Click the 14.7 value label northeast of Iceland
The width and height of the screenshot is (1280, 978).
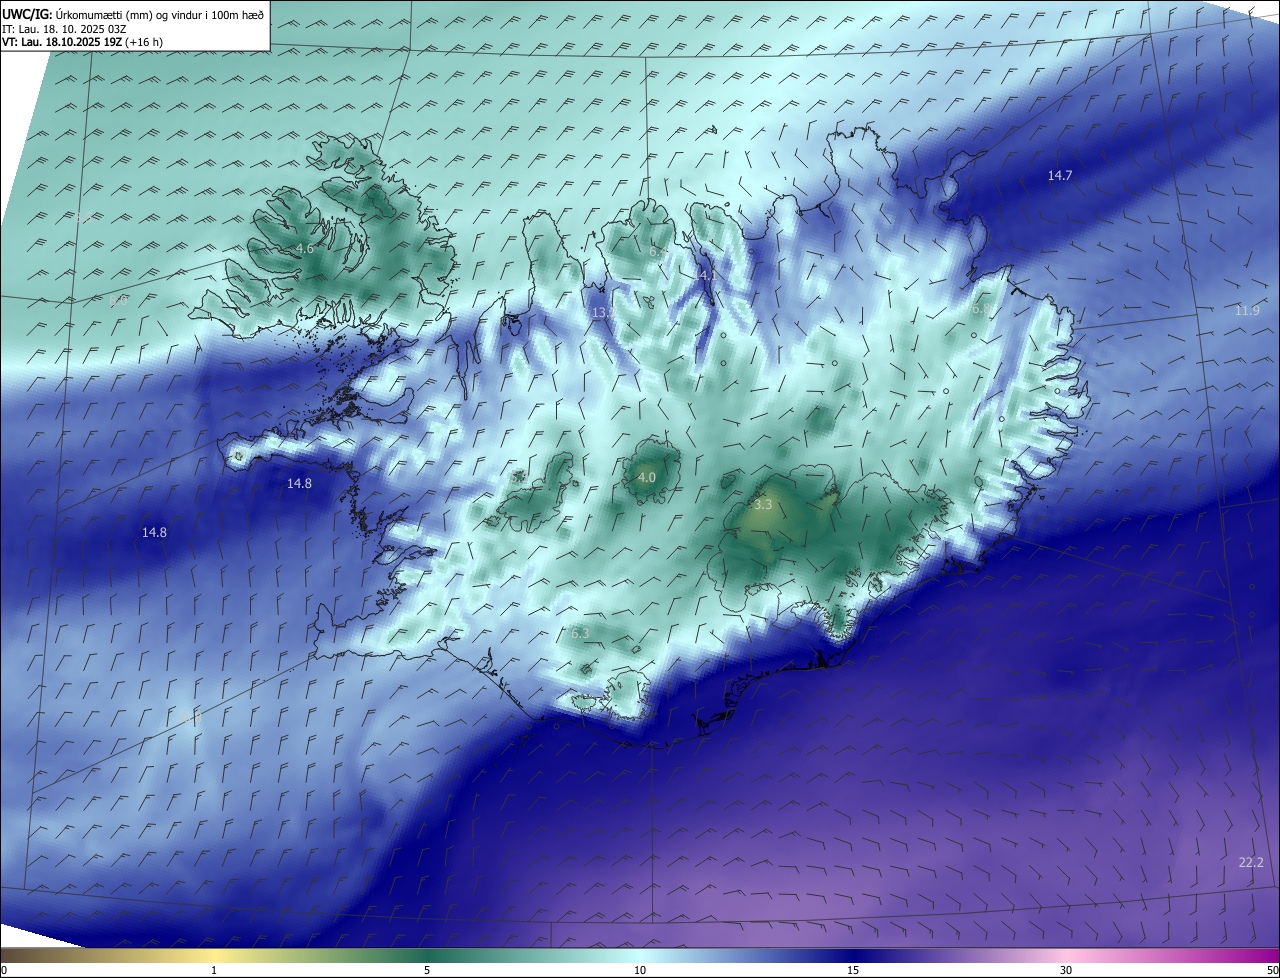pos(1060,176)
